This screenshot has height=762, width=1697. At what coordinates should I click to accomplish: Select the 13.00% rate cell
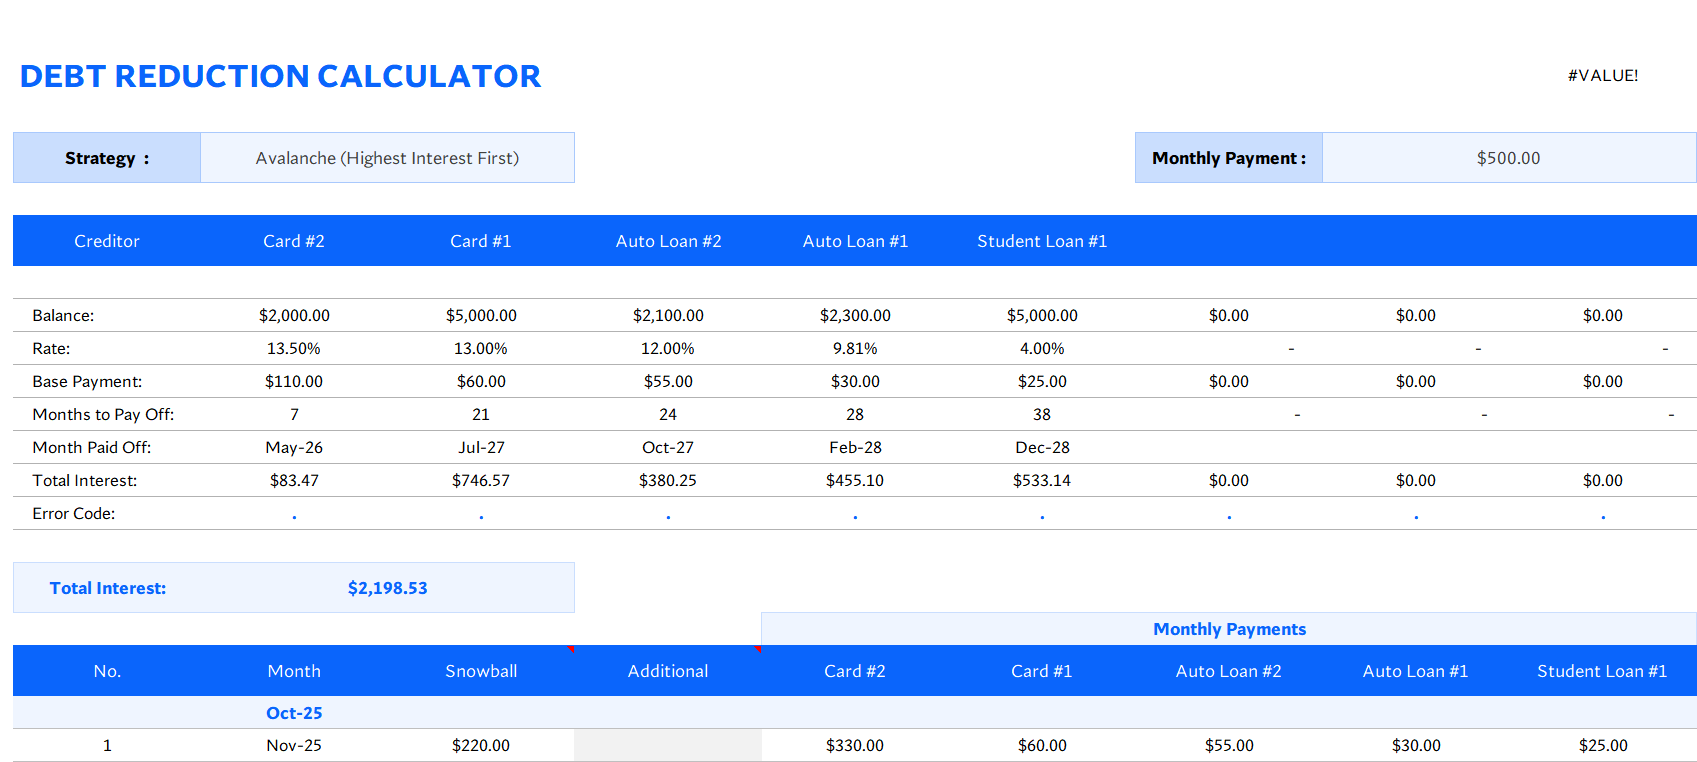pos(481,348)
